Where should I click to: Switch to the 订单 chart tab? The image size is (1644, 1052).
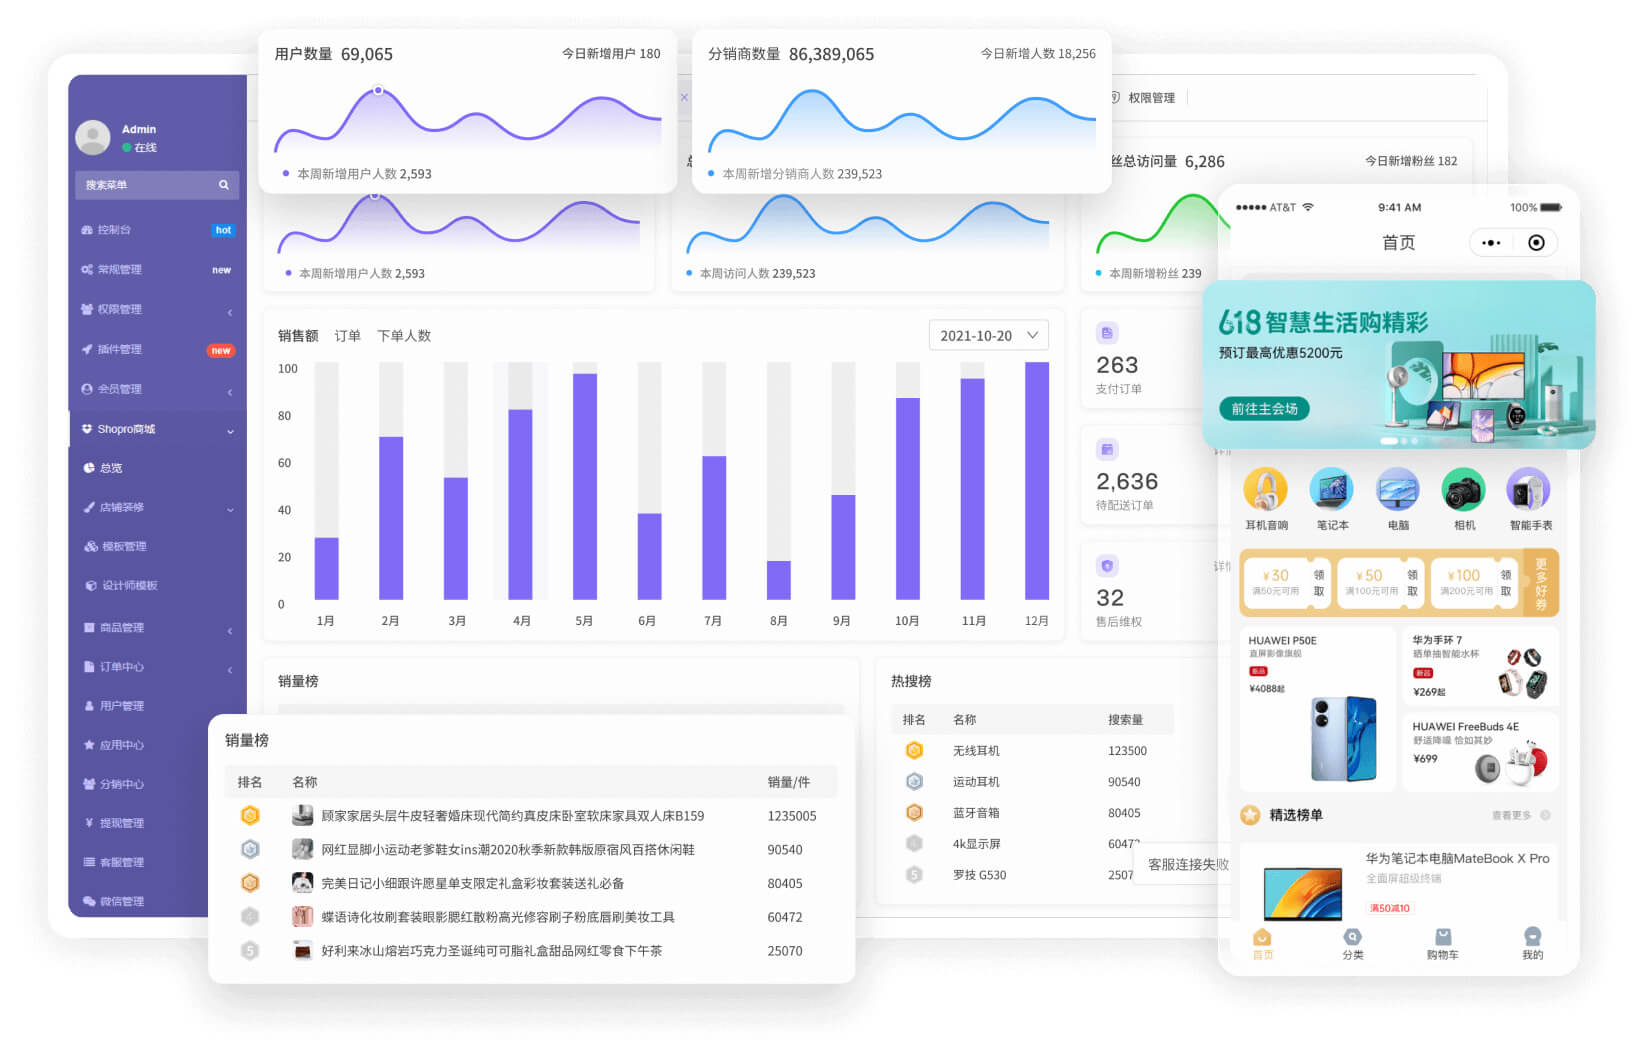coord(347,336)
